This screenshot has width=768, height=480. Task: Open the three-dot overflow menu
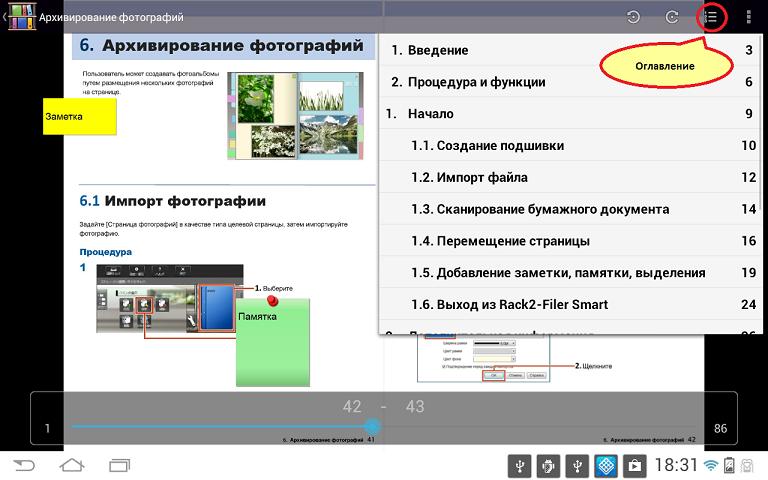coord(748,17)
